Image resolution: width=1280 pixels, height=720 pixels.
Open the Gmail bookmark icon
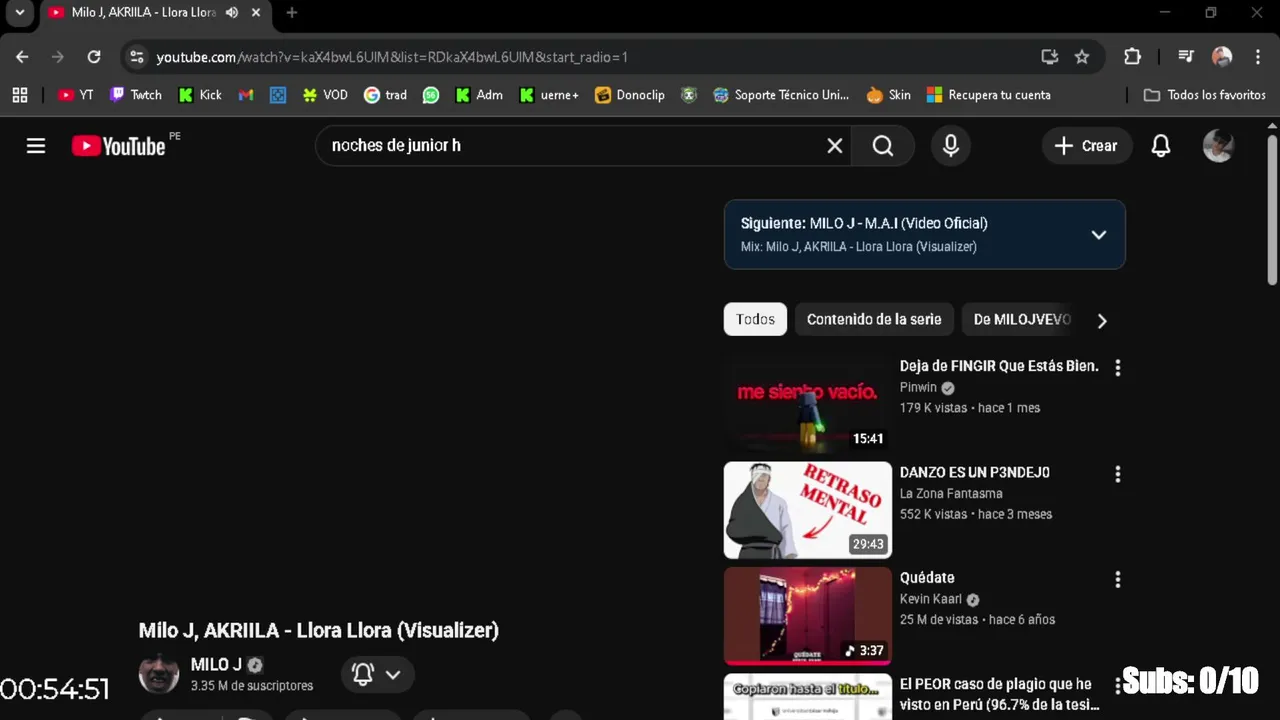pyautogui.click(x=246, y=95)
